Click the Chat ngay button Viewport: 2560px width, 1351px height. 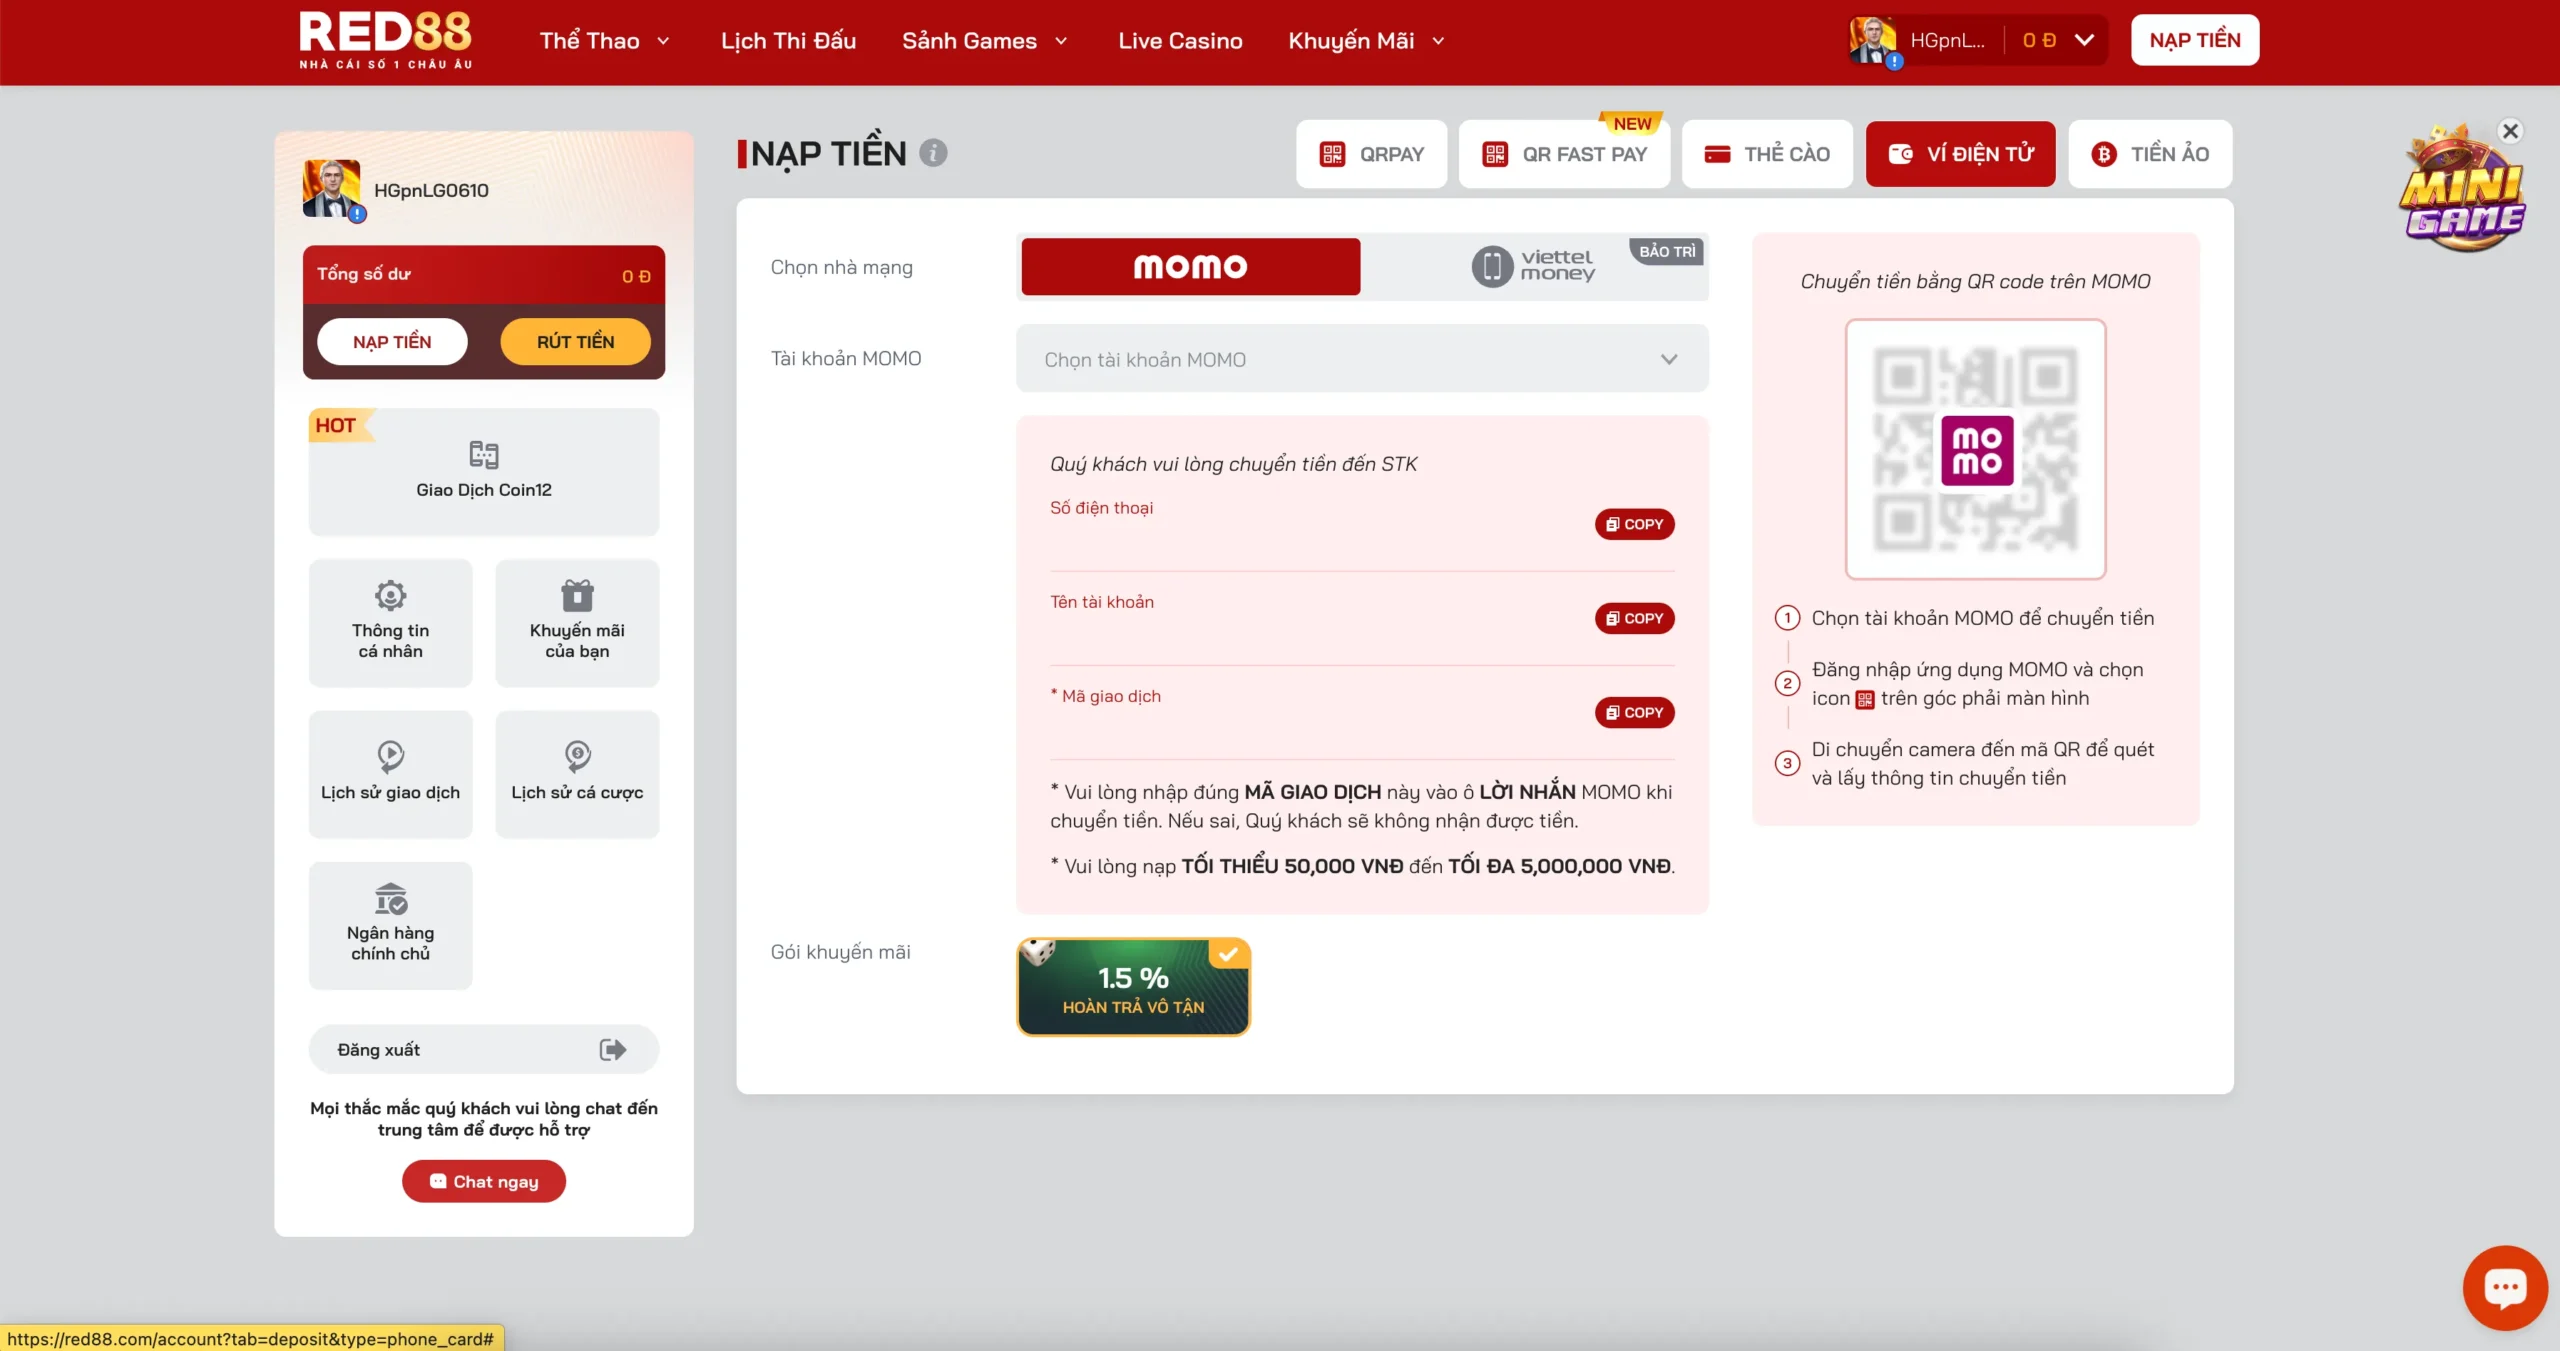pos(484,1181)
